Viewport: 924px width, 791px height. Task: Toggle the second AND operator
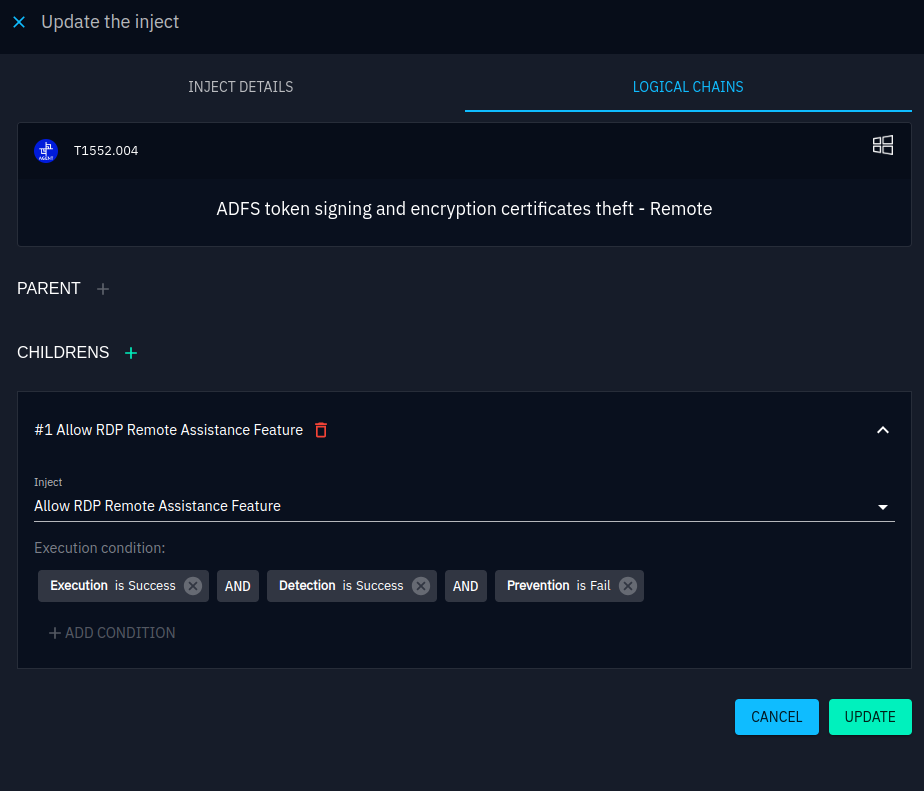466,586
